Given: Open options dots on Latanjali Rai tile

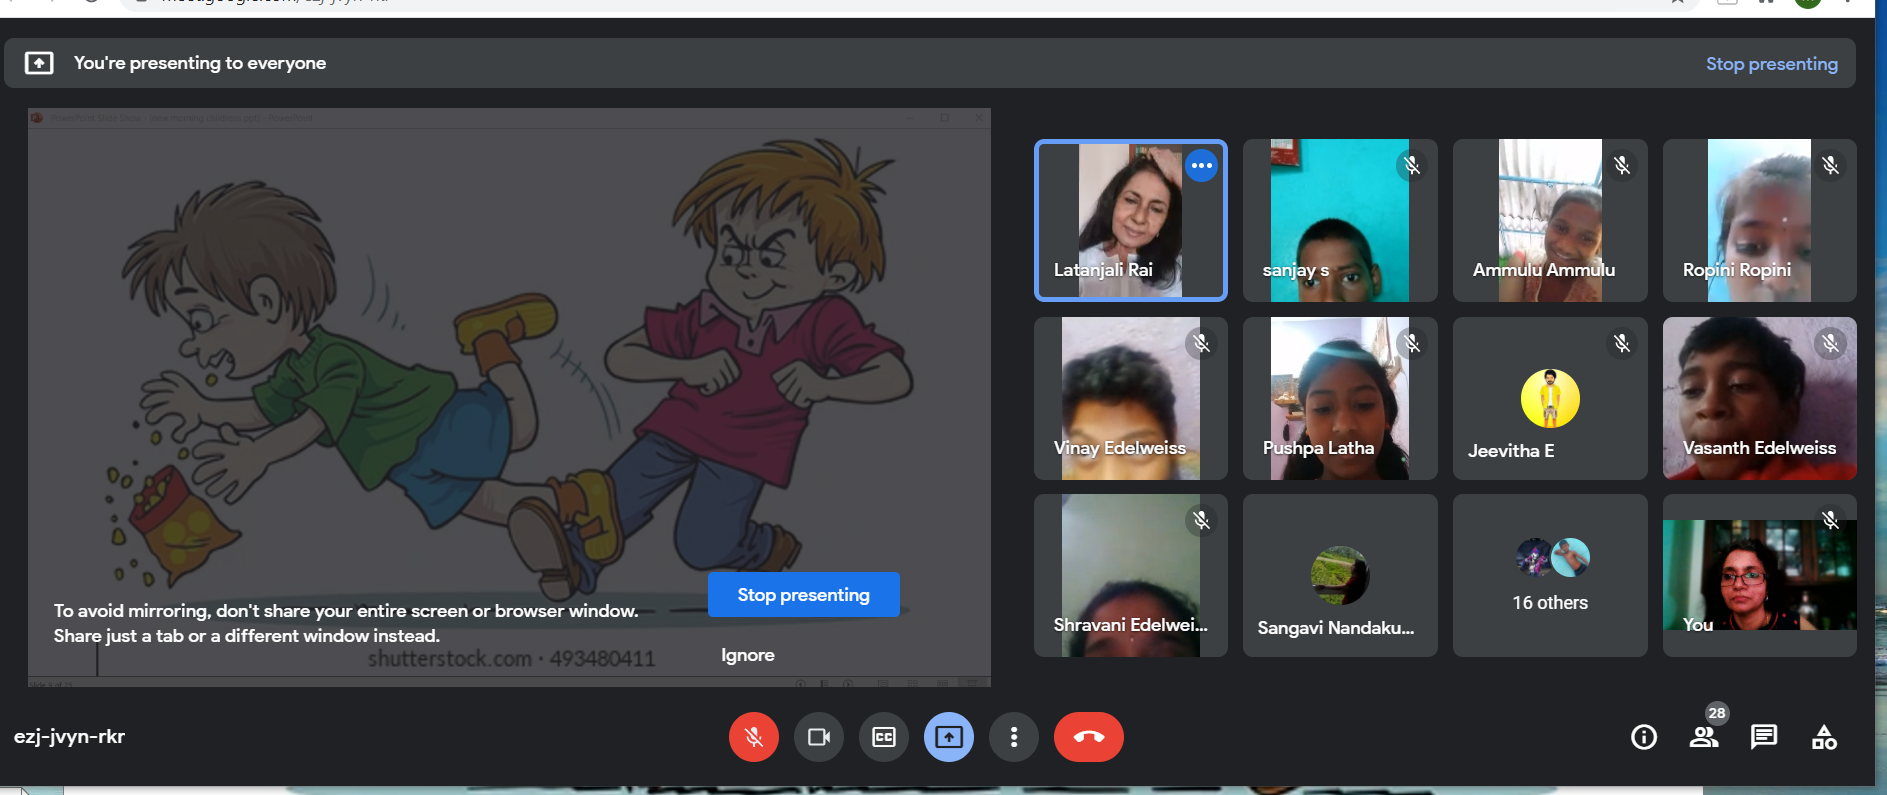Looking at the screenshot, I should [x=1202, y=166].
